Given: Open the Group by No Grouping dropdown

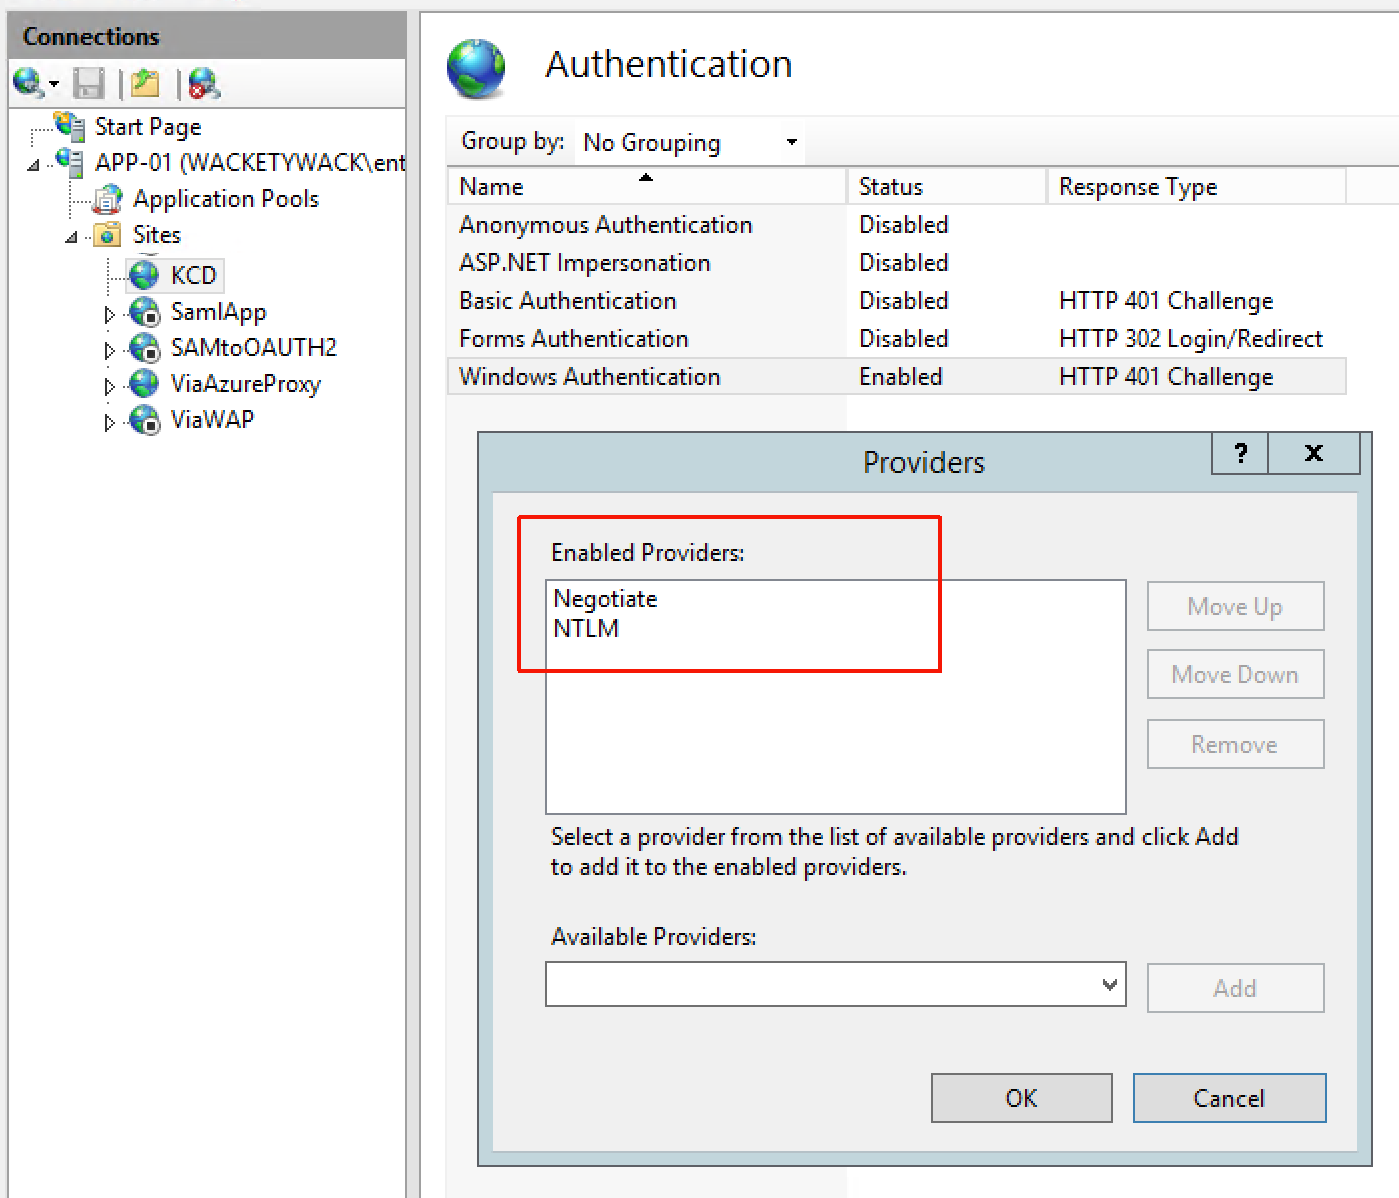Looking at the screenshot, I should 690,143.
